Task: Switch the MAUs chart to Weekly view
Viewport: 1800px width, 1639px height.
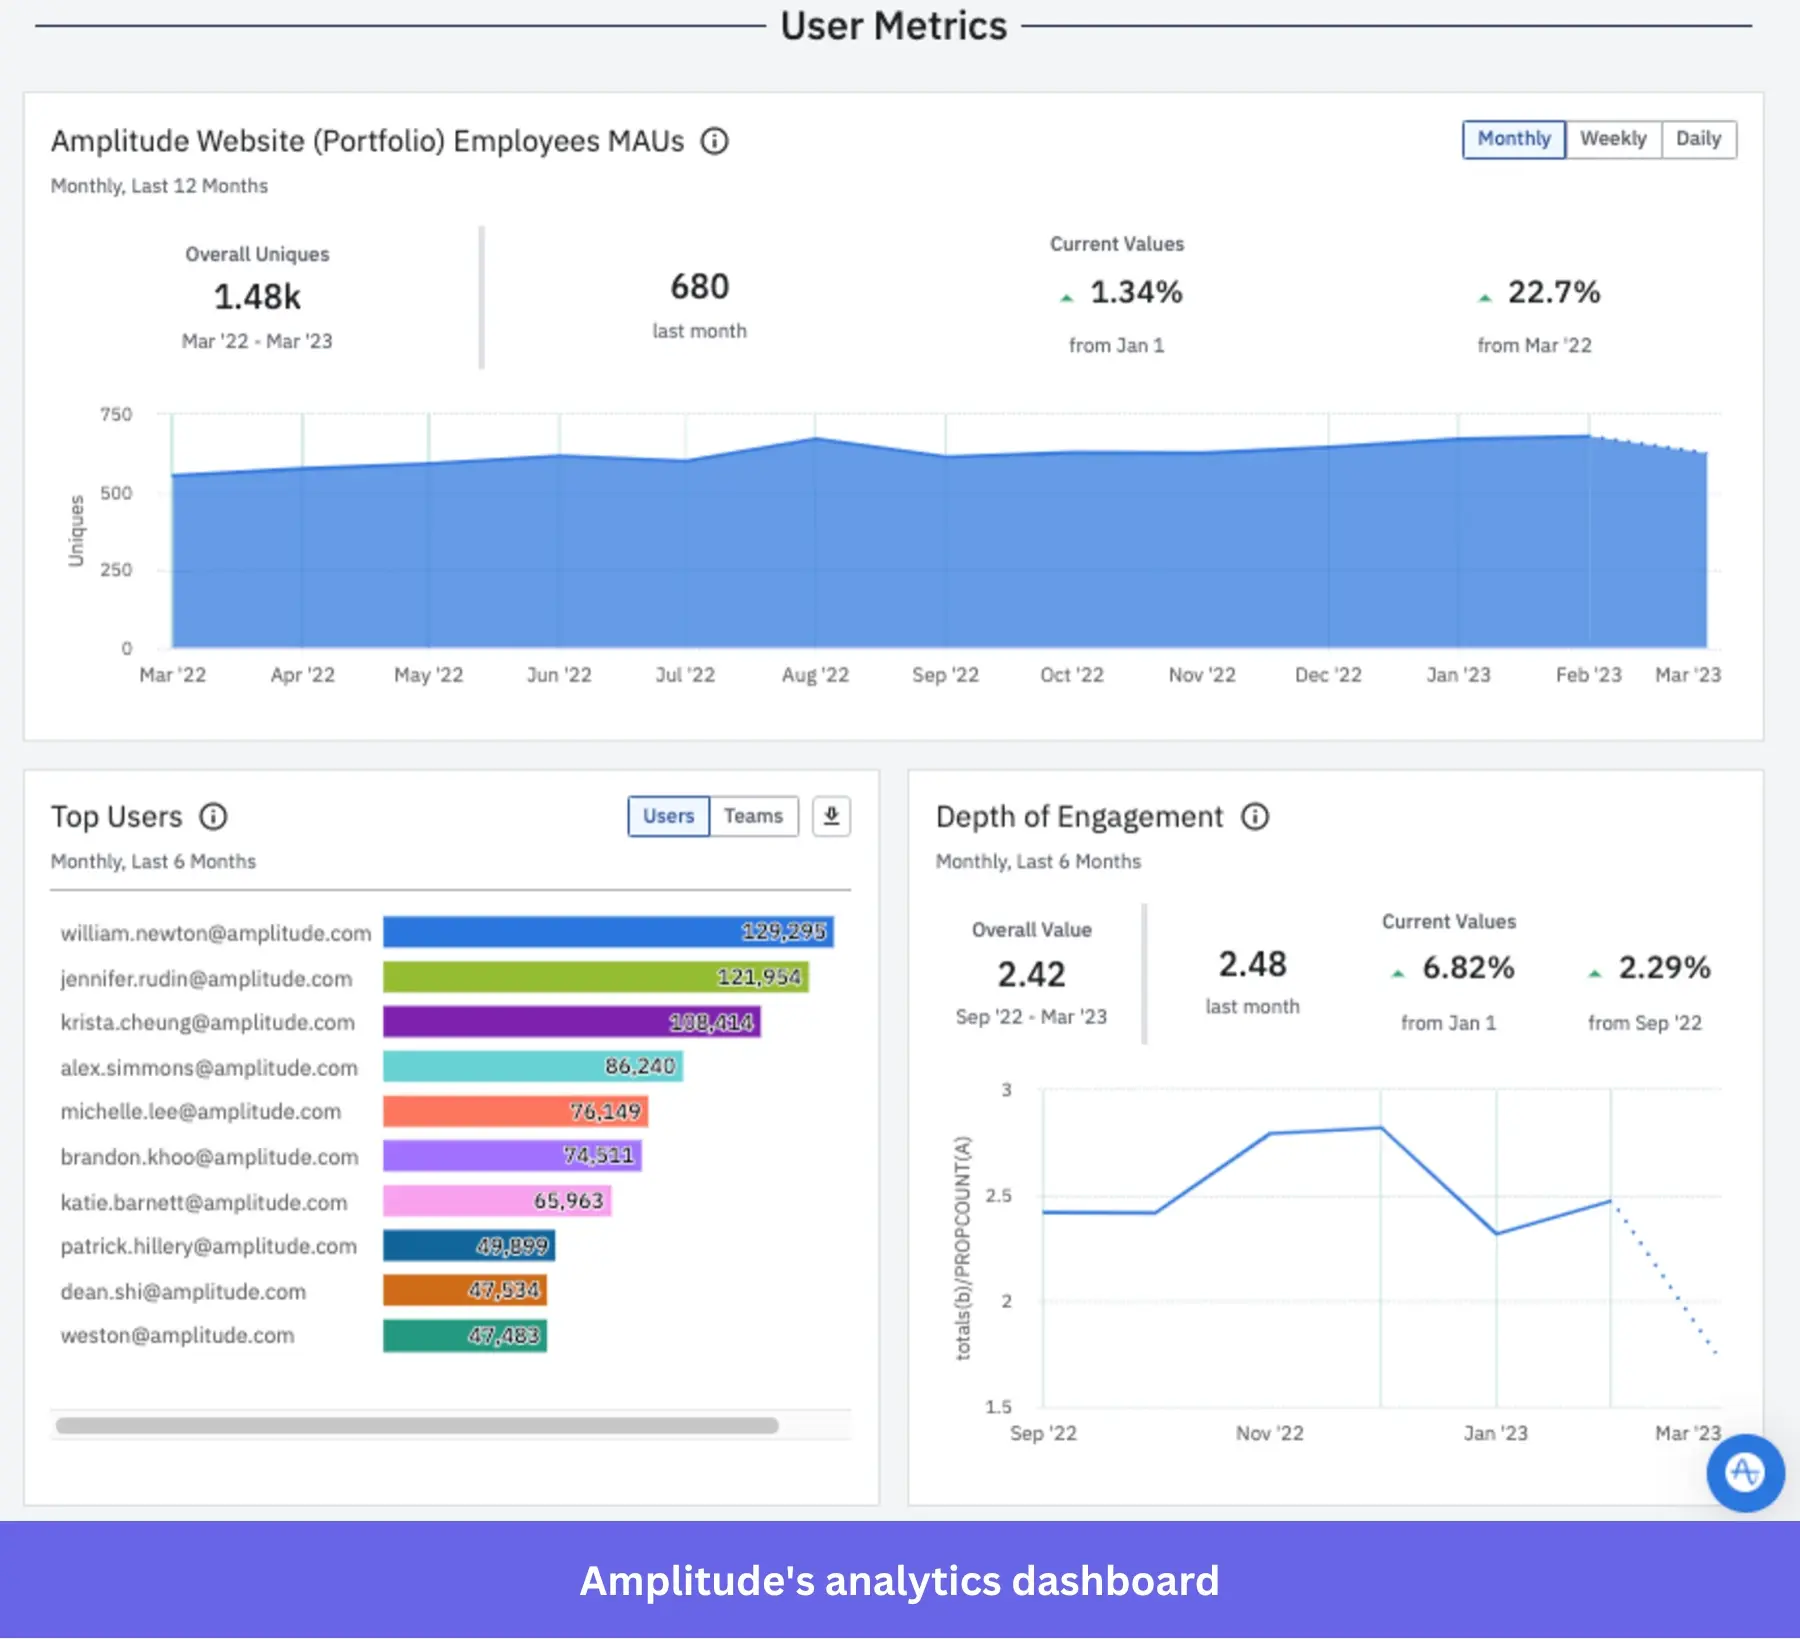Action: (1612, 139)
